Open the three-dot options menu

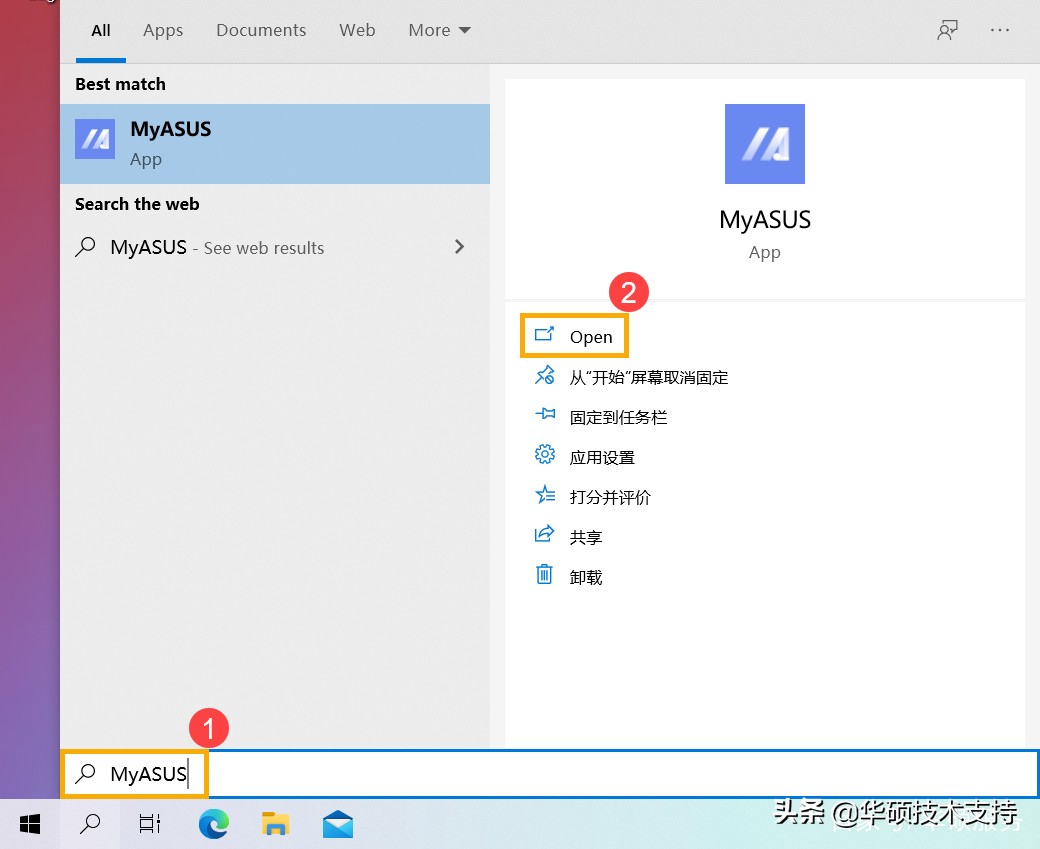coord(1000,30)
